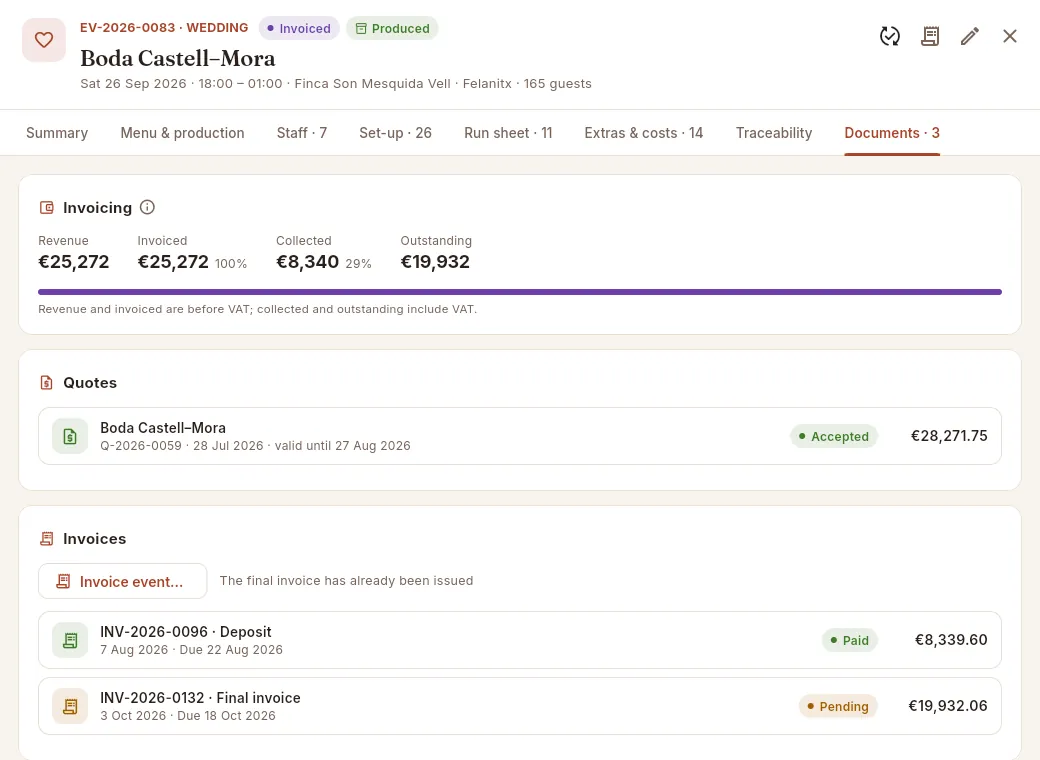Viewport: 1040px width, 760px height.
Task: Click the Pending status badge
Action: [838, 706]
